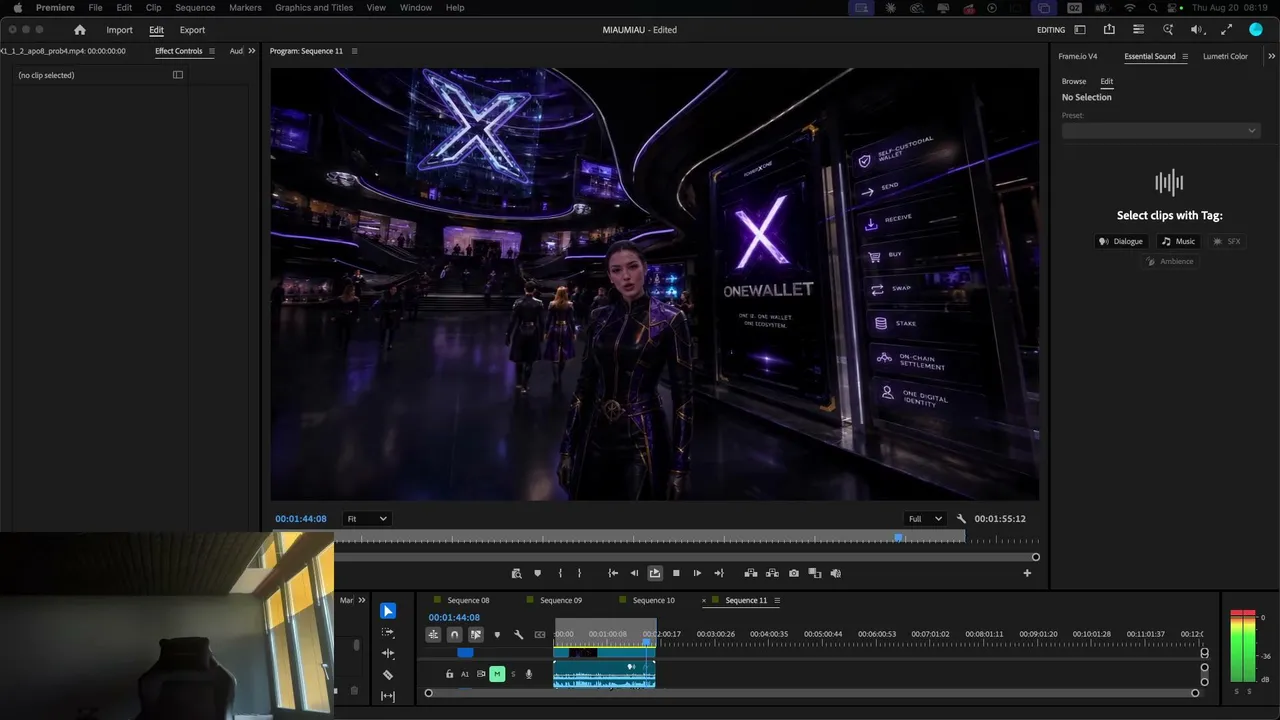The width and height of the screenshot is (1280, 720).
Task: Enter full screen video output
Action: click(x=1227, y=30)
